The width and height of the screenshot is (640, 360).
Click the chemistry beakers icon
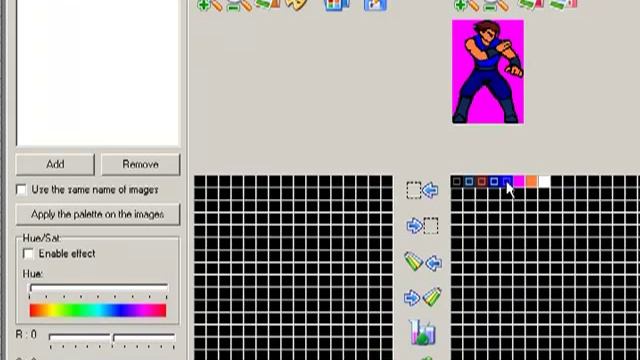pos(422,332)
